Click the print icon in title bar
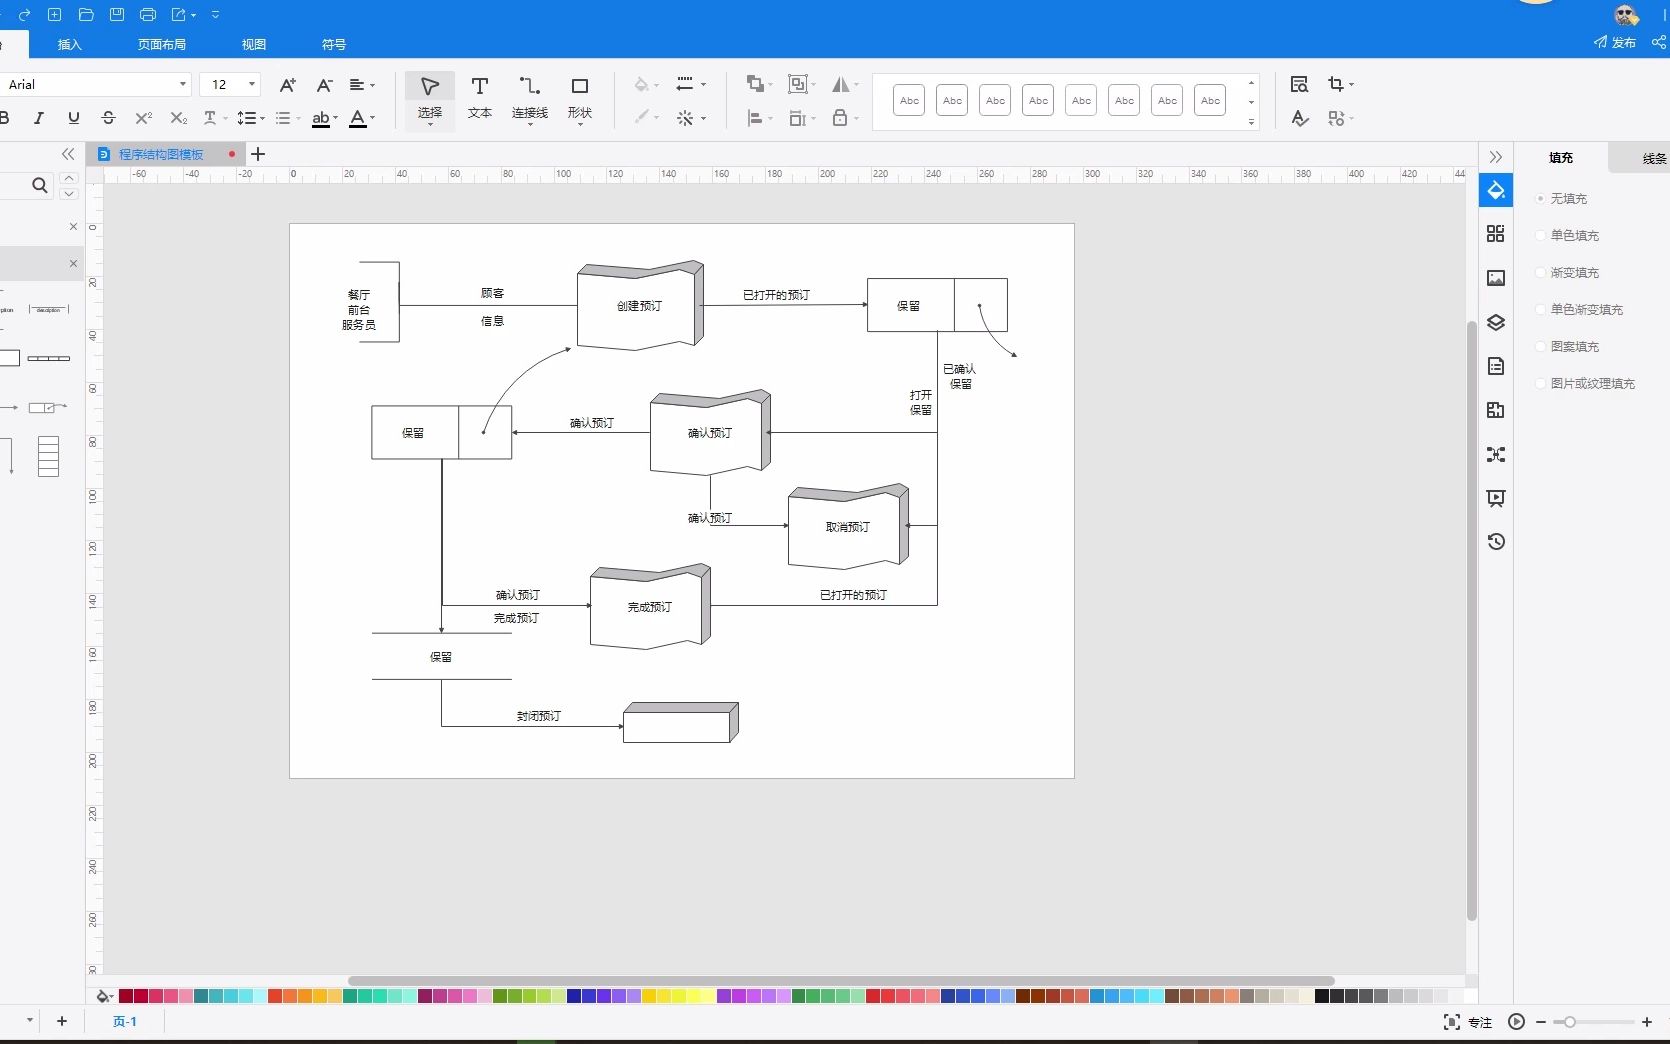This screenshot has width=1670, height=1044. [148, 15]
